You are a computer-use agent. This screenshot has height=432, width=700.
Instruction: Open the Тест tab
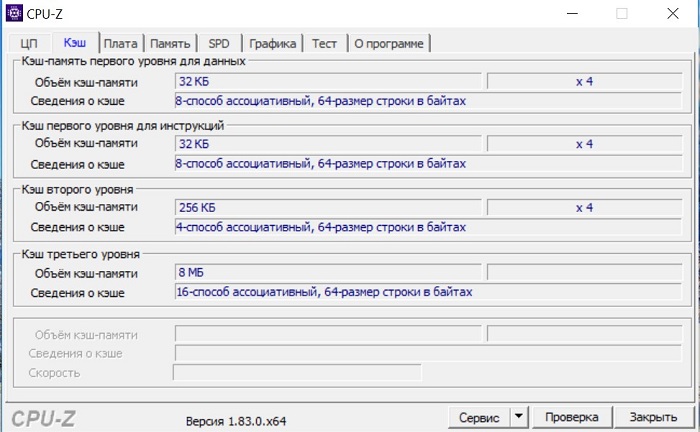325,43
